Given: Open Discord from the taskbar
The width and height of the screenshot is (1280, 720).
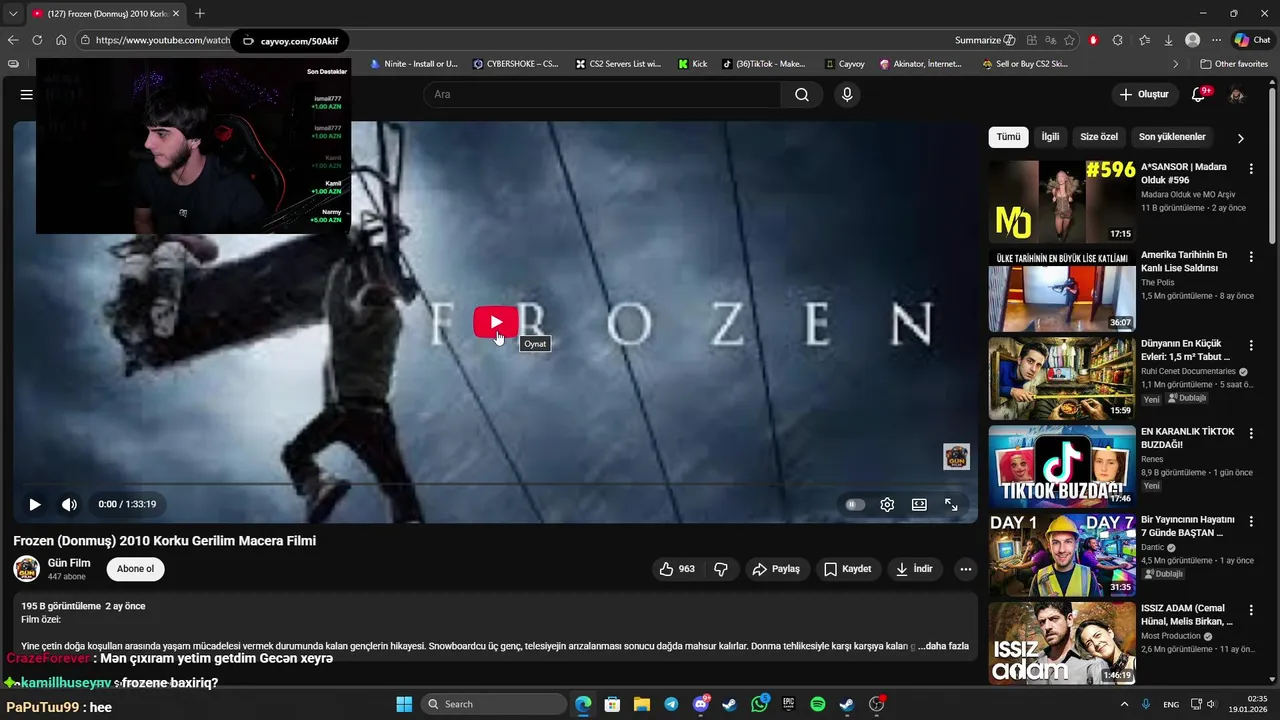Looking at the screenshot, I should (x=701, y=704).
